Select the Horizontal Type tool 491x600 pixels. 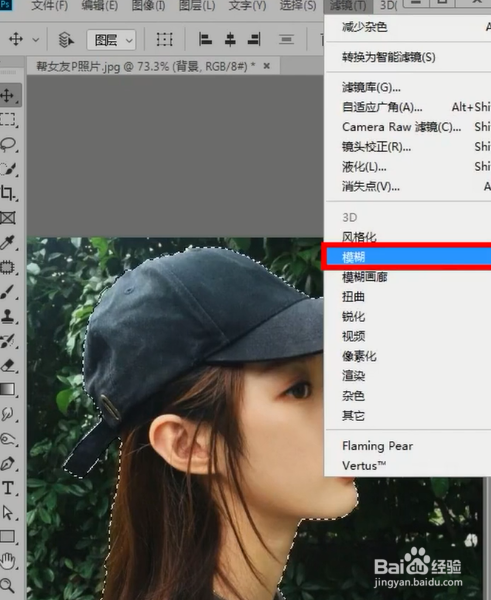point(8,488)
